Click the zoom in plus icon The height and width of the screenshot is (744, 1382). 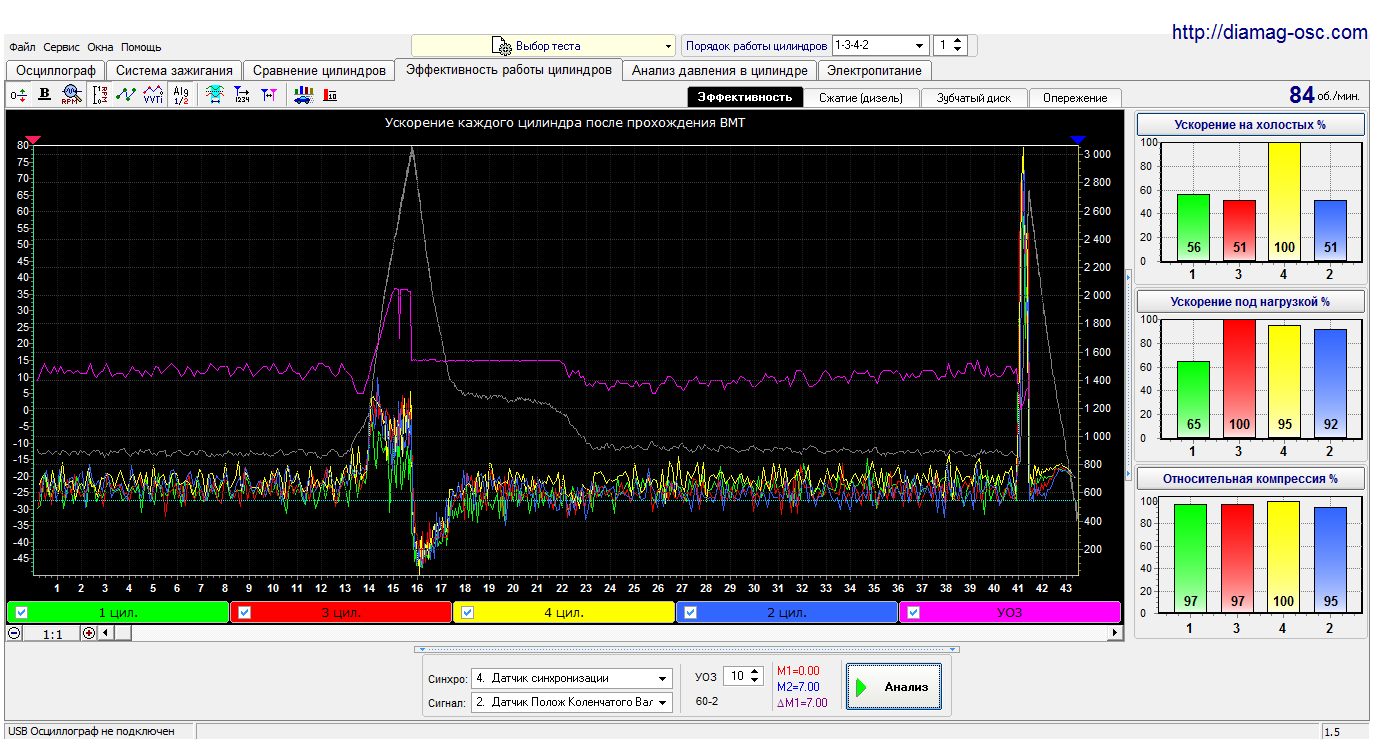pyautogui.click(x=89, y=633)
